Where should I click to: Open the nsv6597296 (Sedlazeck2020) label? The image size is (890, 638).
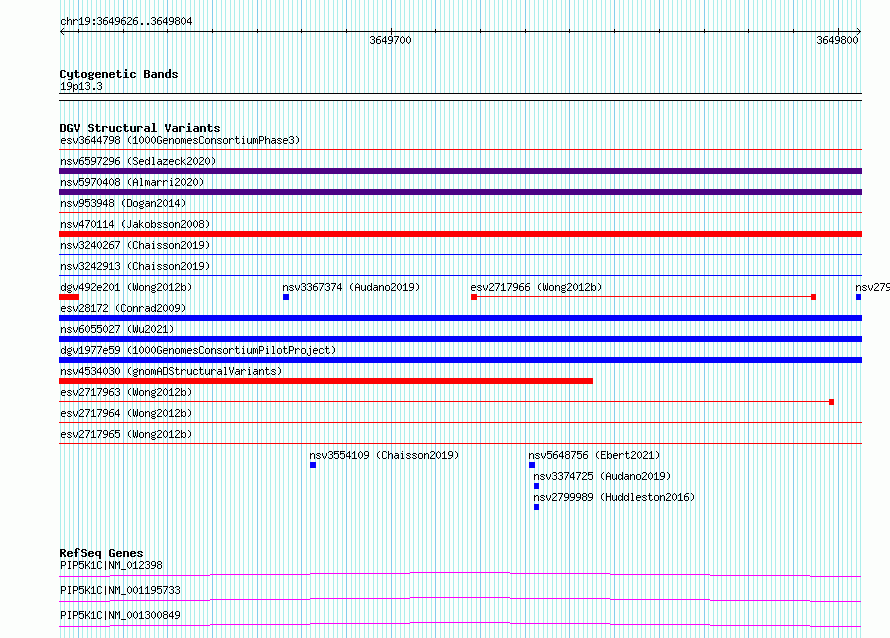(x=138, y=161)
